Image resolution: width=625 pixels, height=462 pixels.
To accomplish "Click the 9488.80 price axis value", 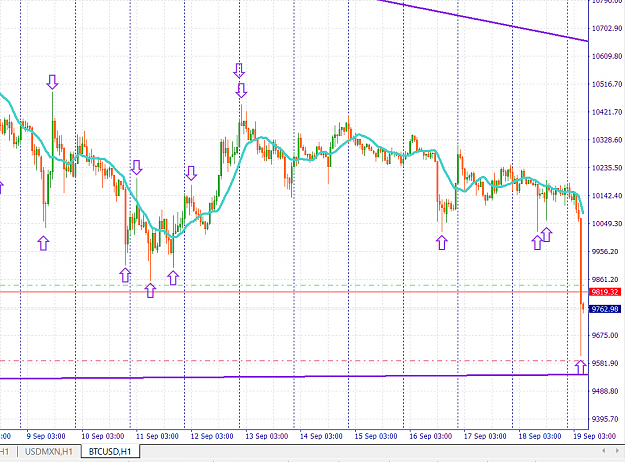I will tap(607, 391).
